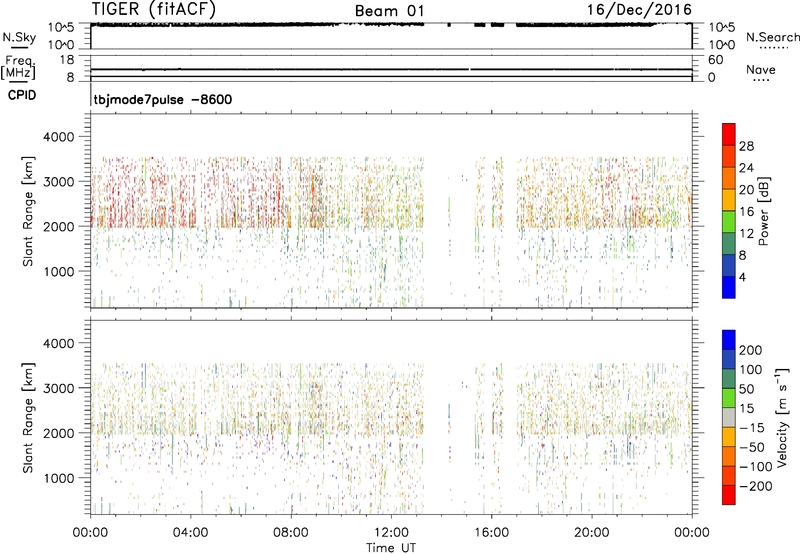The height and width of the screenshot is (554, 800).
Task: Click the thick black frequency trace line
Action: (x=391, y=69)
